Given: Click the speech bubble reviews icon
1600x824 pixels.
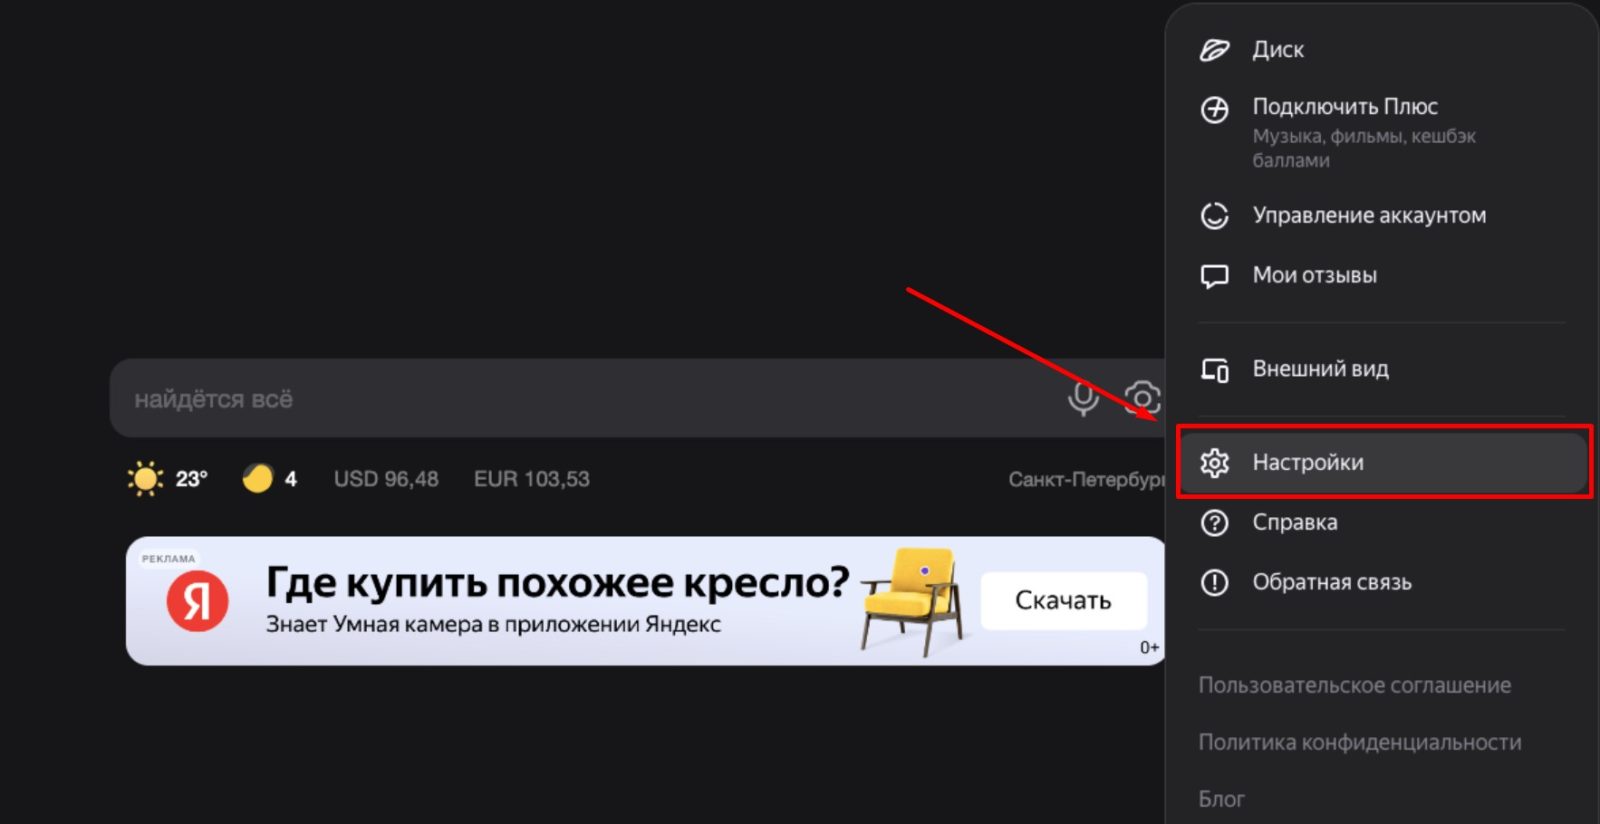Looking at the screenshot, I should [x=1214, y=276].
